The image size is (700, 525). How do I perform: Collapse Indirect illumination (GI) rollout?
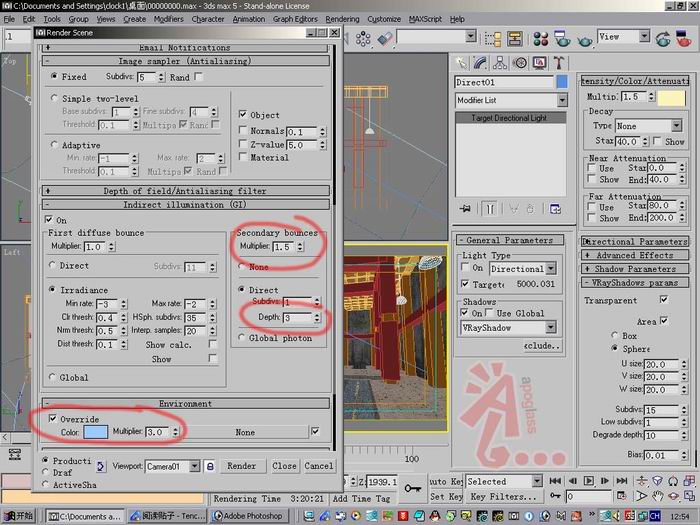coord(186,205)
